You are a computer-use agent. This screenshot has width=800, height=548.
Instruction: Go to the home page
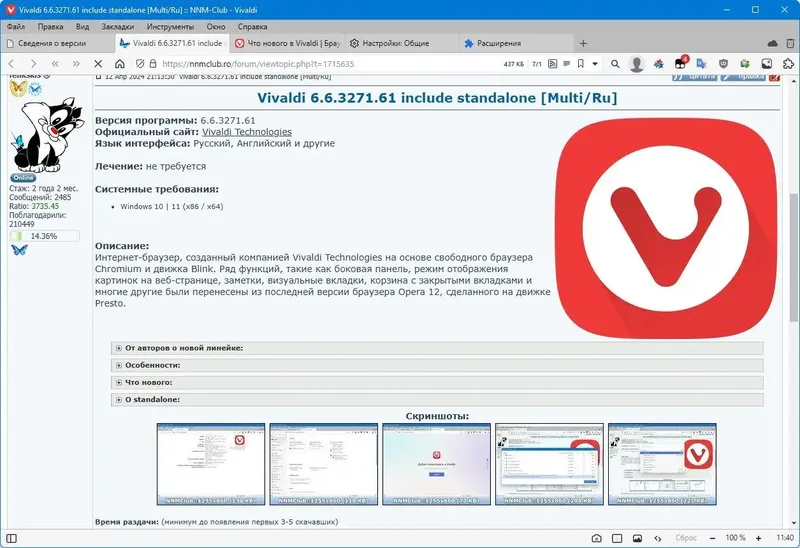tap(119, 64)
